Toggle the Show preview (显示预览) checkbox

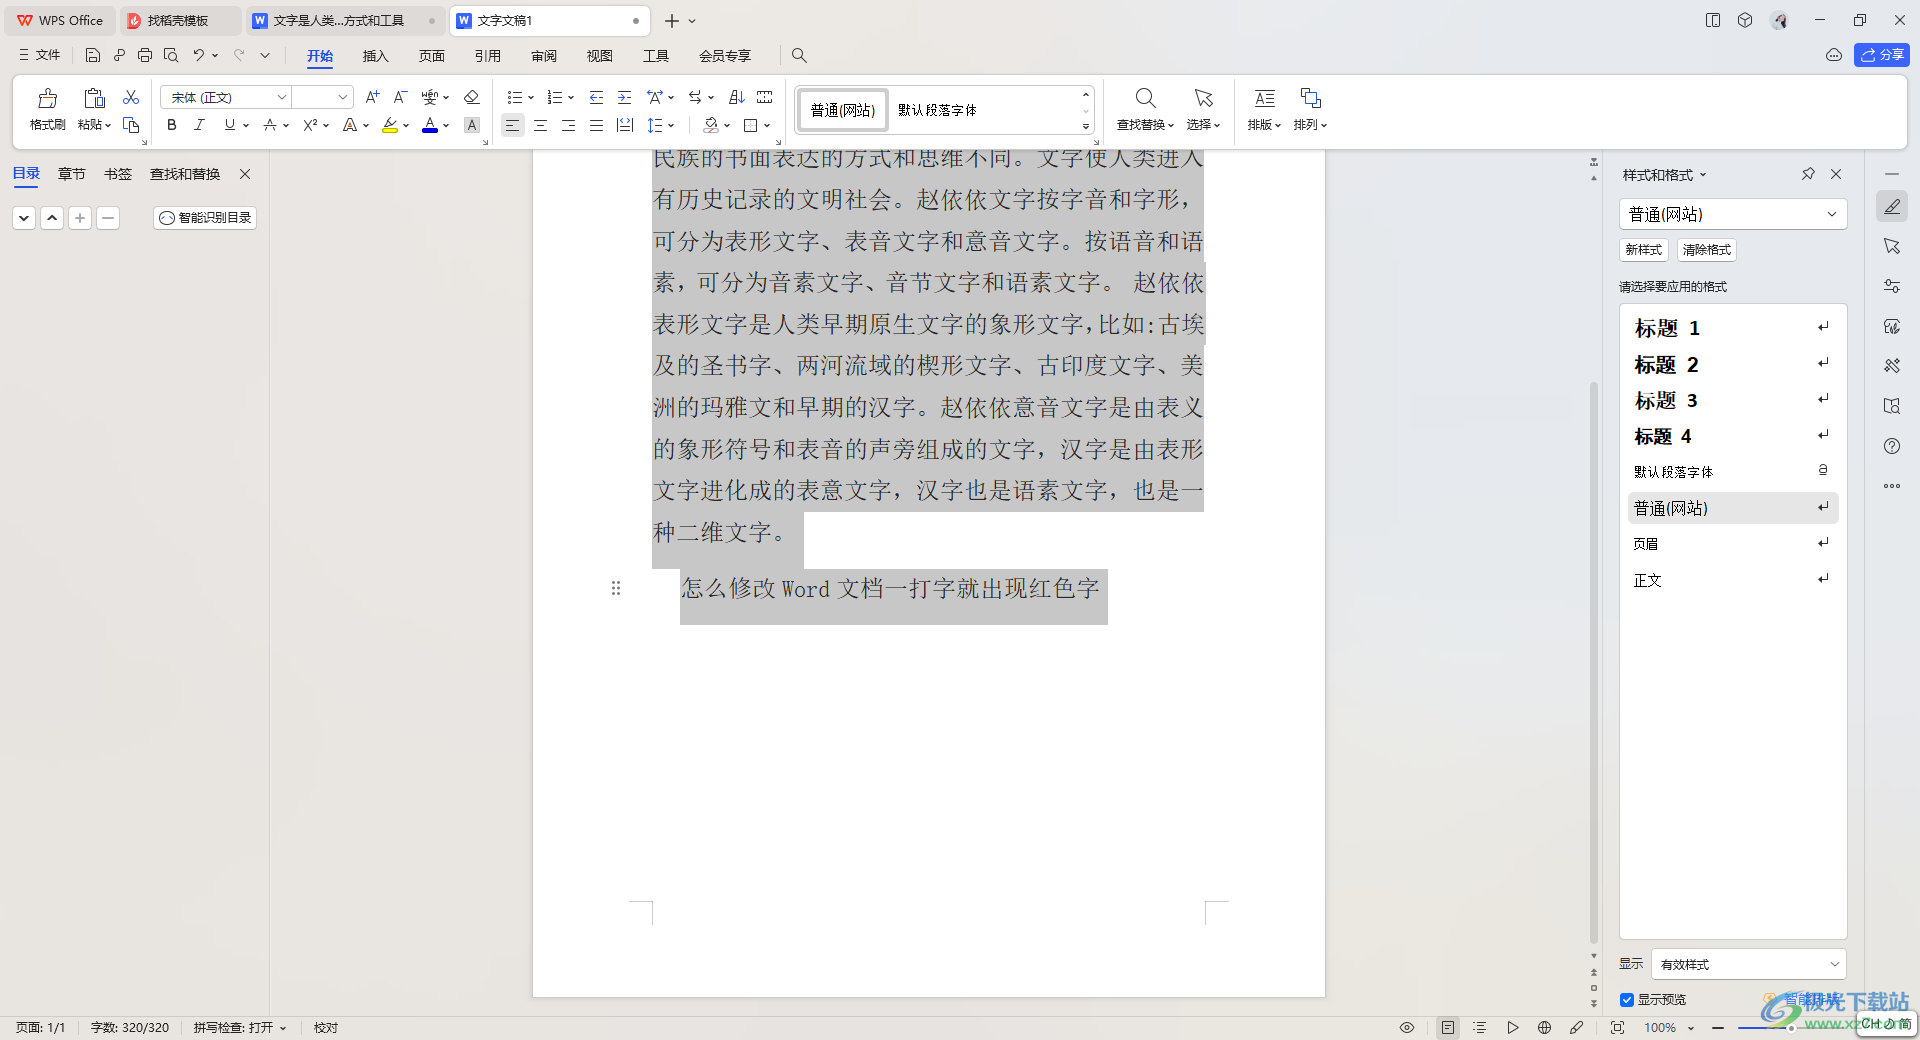(x=1627, y=999)
